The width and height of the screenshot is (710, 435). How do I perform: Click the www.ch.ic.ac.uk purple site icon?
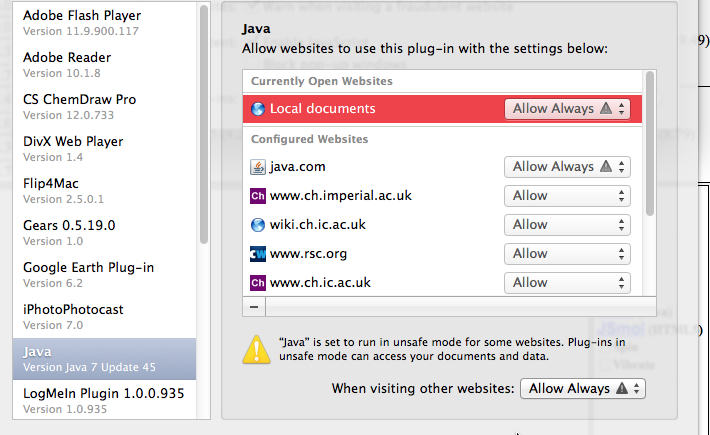tap(258, 283)
